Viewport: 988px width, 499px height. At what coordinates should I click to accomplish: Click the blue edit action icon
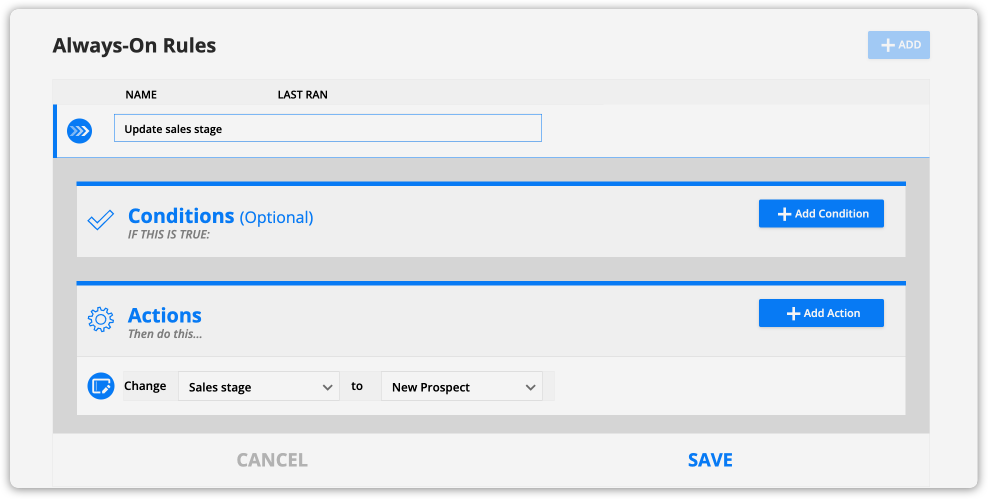101,386
